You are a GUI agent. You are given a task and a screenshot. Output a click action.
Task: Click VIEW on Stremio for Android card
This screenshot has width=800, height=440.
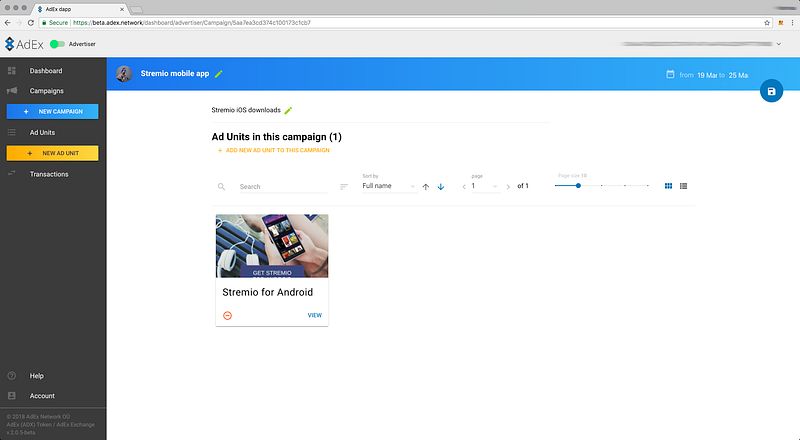point(315,315)
